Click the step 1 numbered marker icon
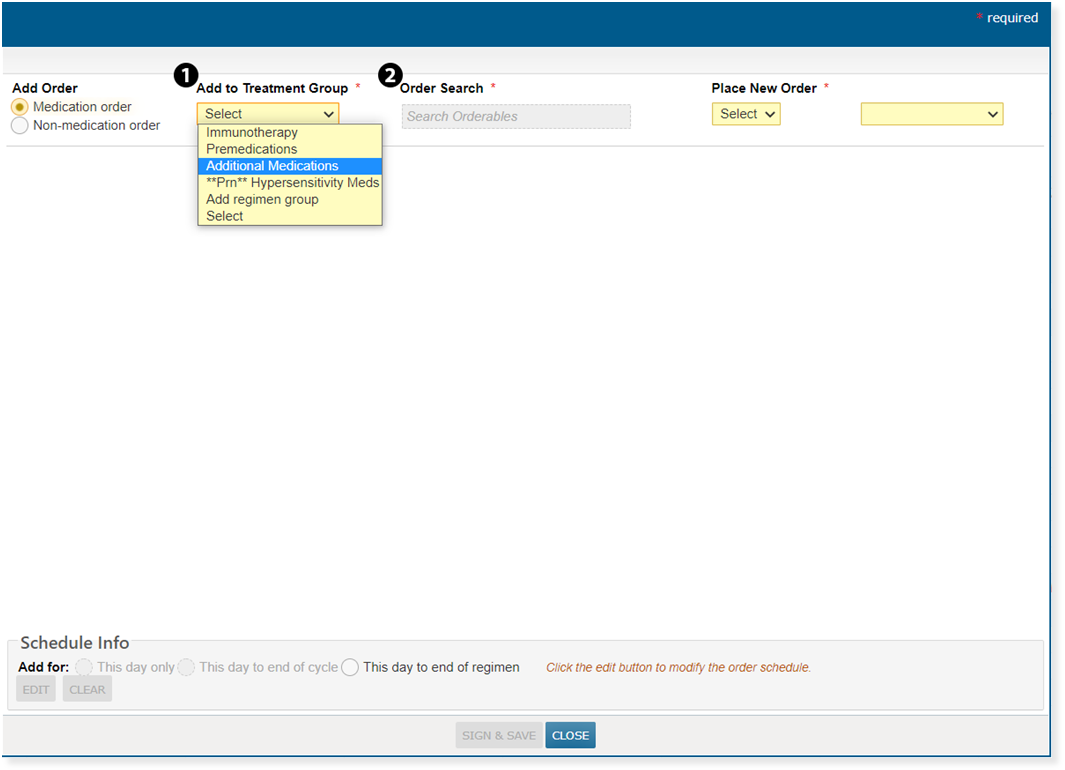Viewport: 1065px width, 770px height. tap(185, 75)
